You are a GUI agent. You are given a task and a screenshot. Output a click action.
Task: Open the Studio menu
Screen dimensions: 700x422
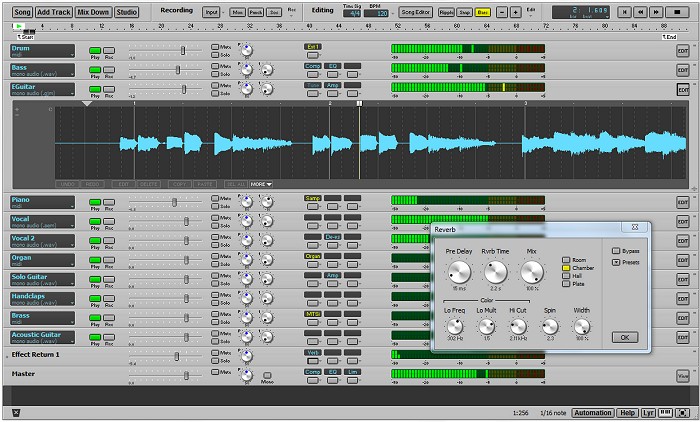pos(127,12)
